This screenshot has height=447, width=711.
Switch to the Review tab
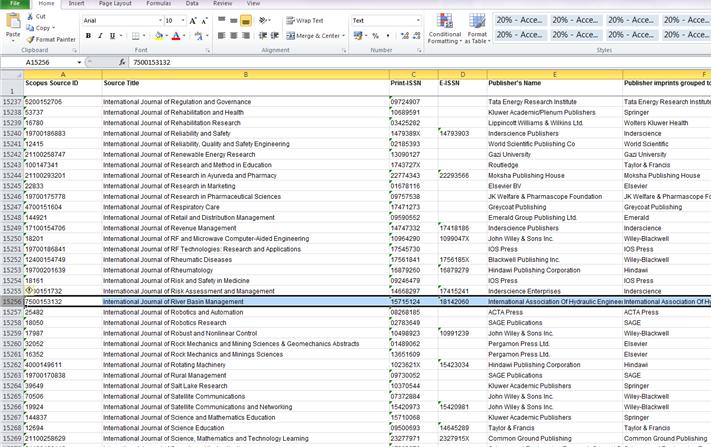click(x=223, y=4)
